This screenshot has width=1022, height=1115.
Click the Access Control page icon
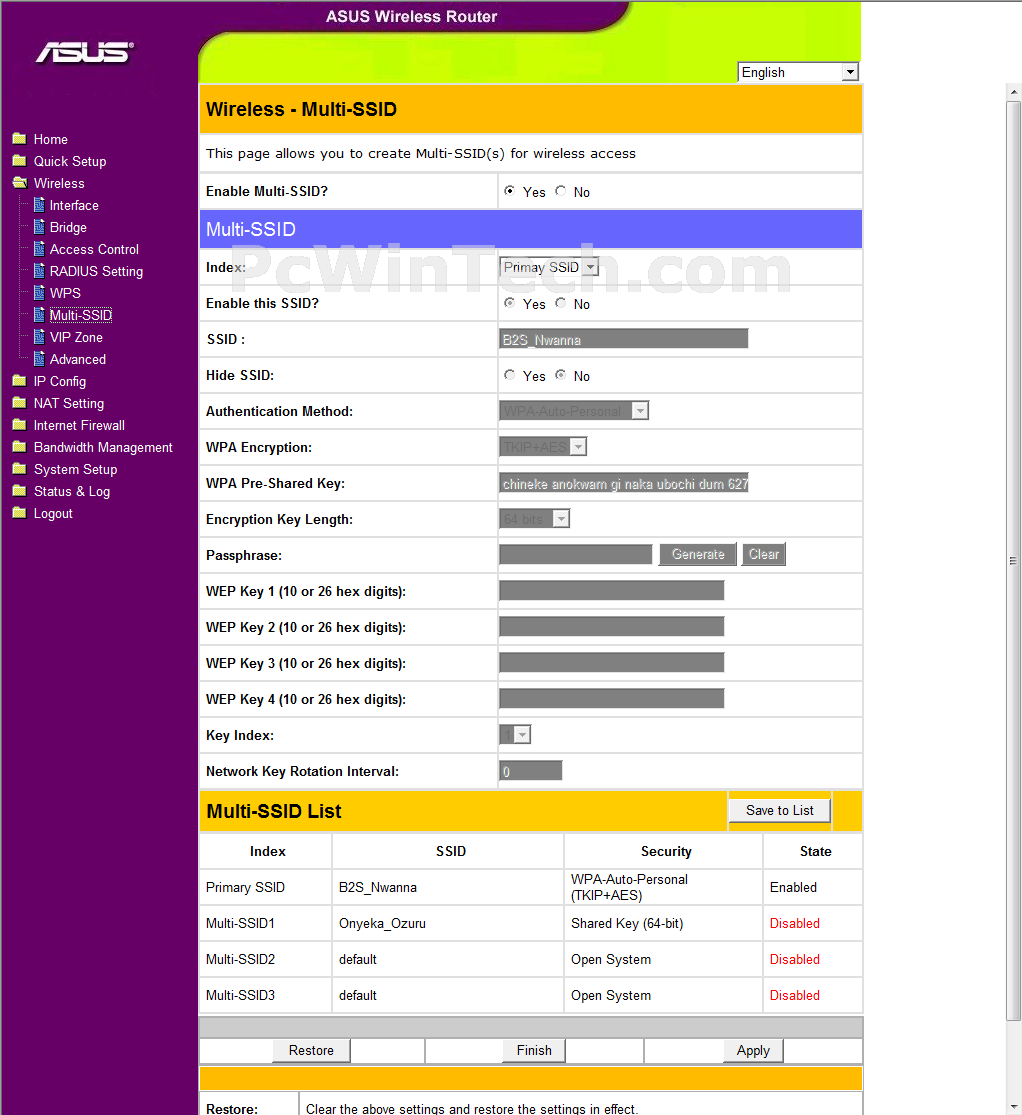[40, 249]
